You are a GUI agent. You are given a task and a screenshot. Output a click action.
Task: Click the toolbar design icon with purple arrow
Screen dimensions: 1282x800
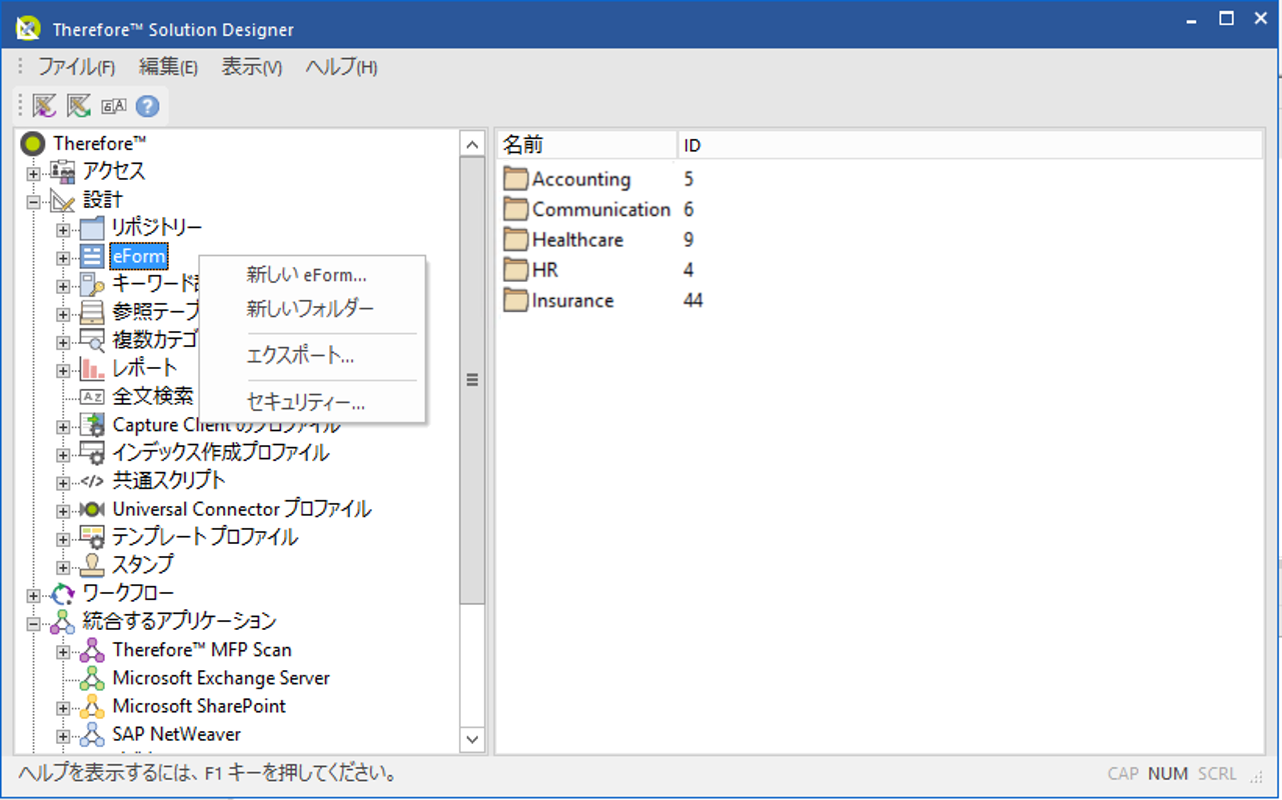[x=44, y=105]
